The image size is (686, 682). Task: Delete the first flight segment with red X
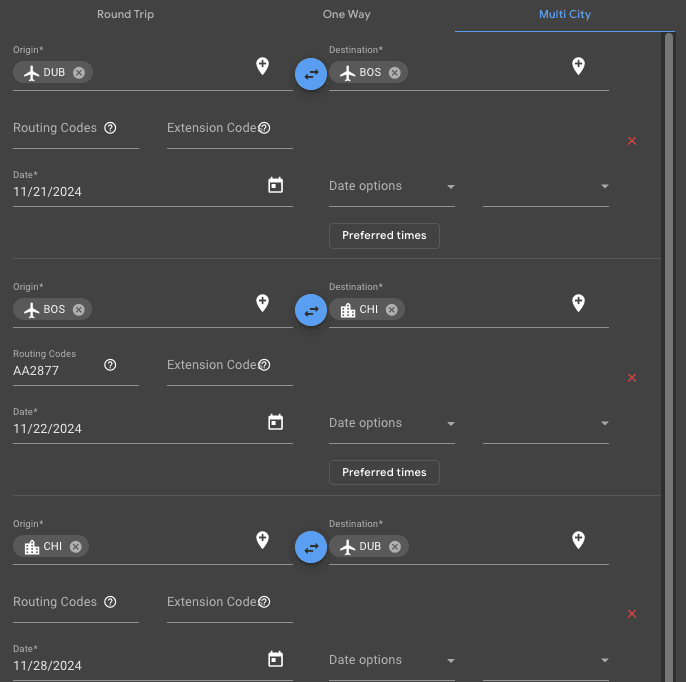631,141
